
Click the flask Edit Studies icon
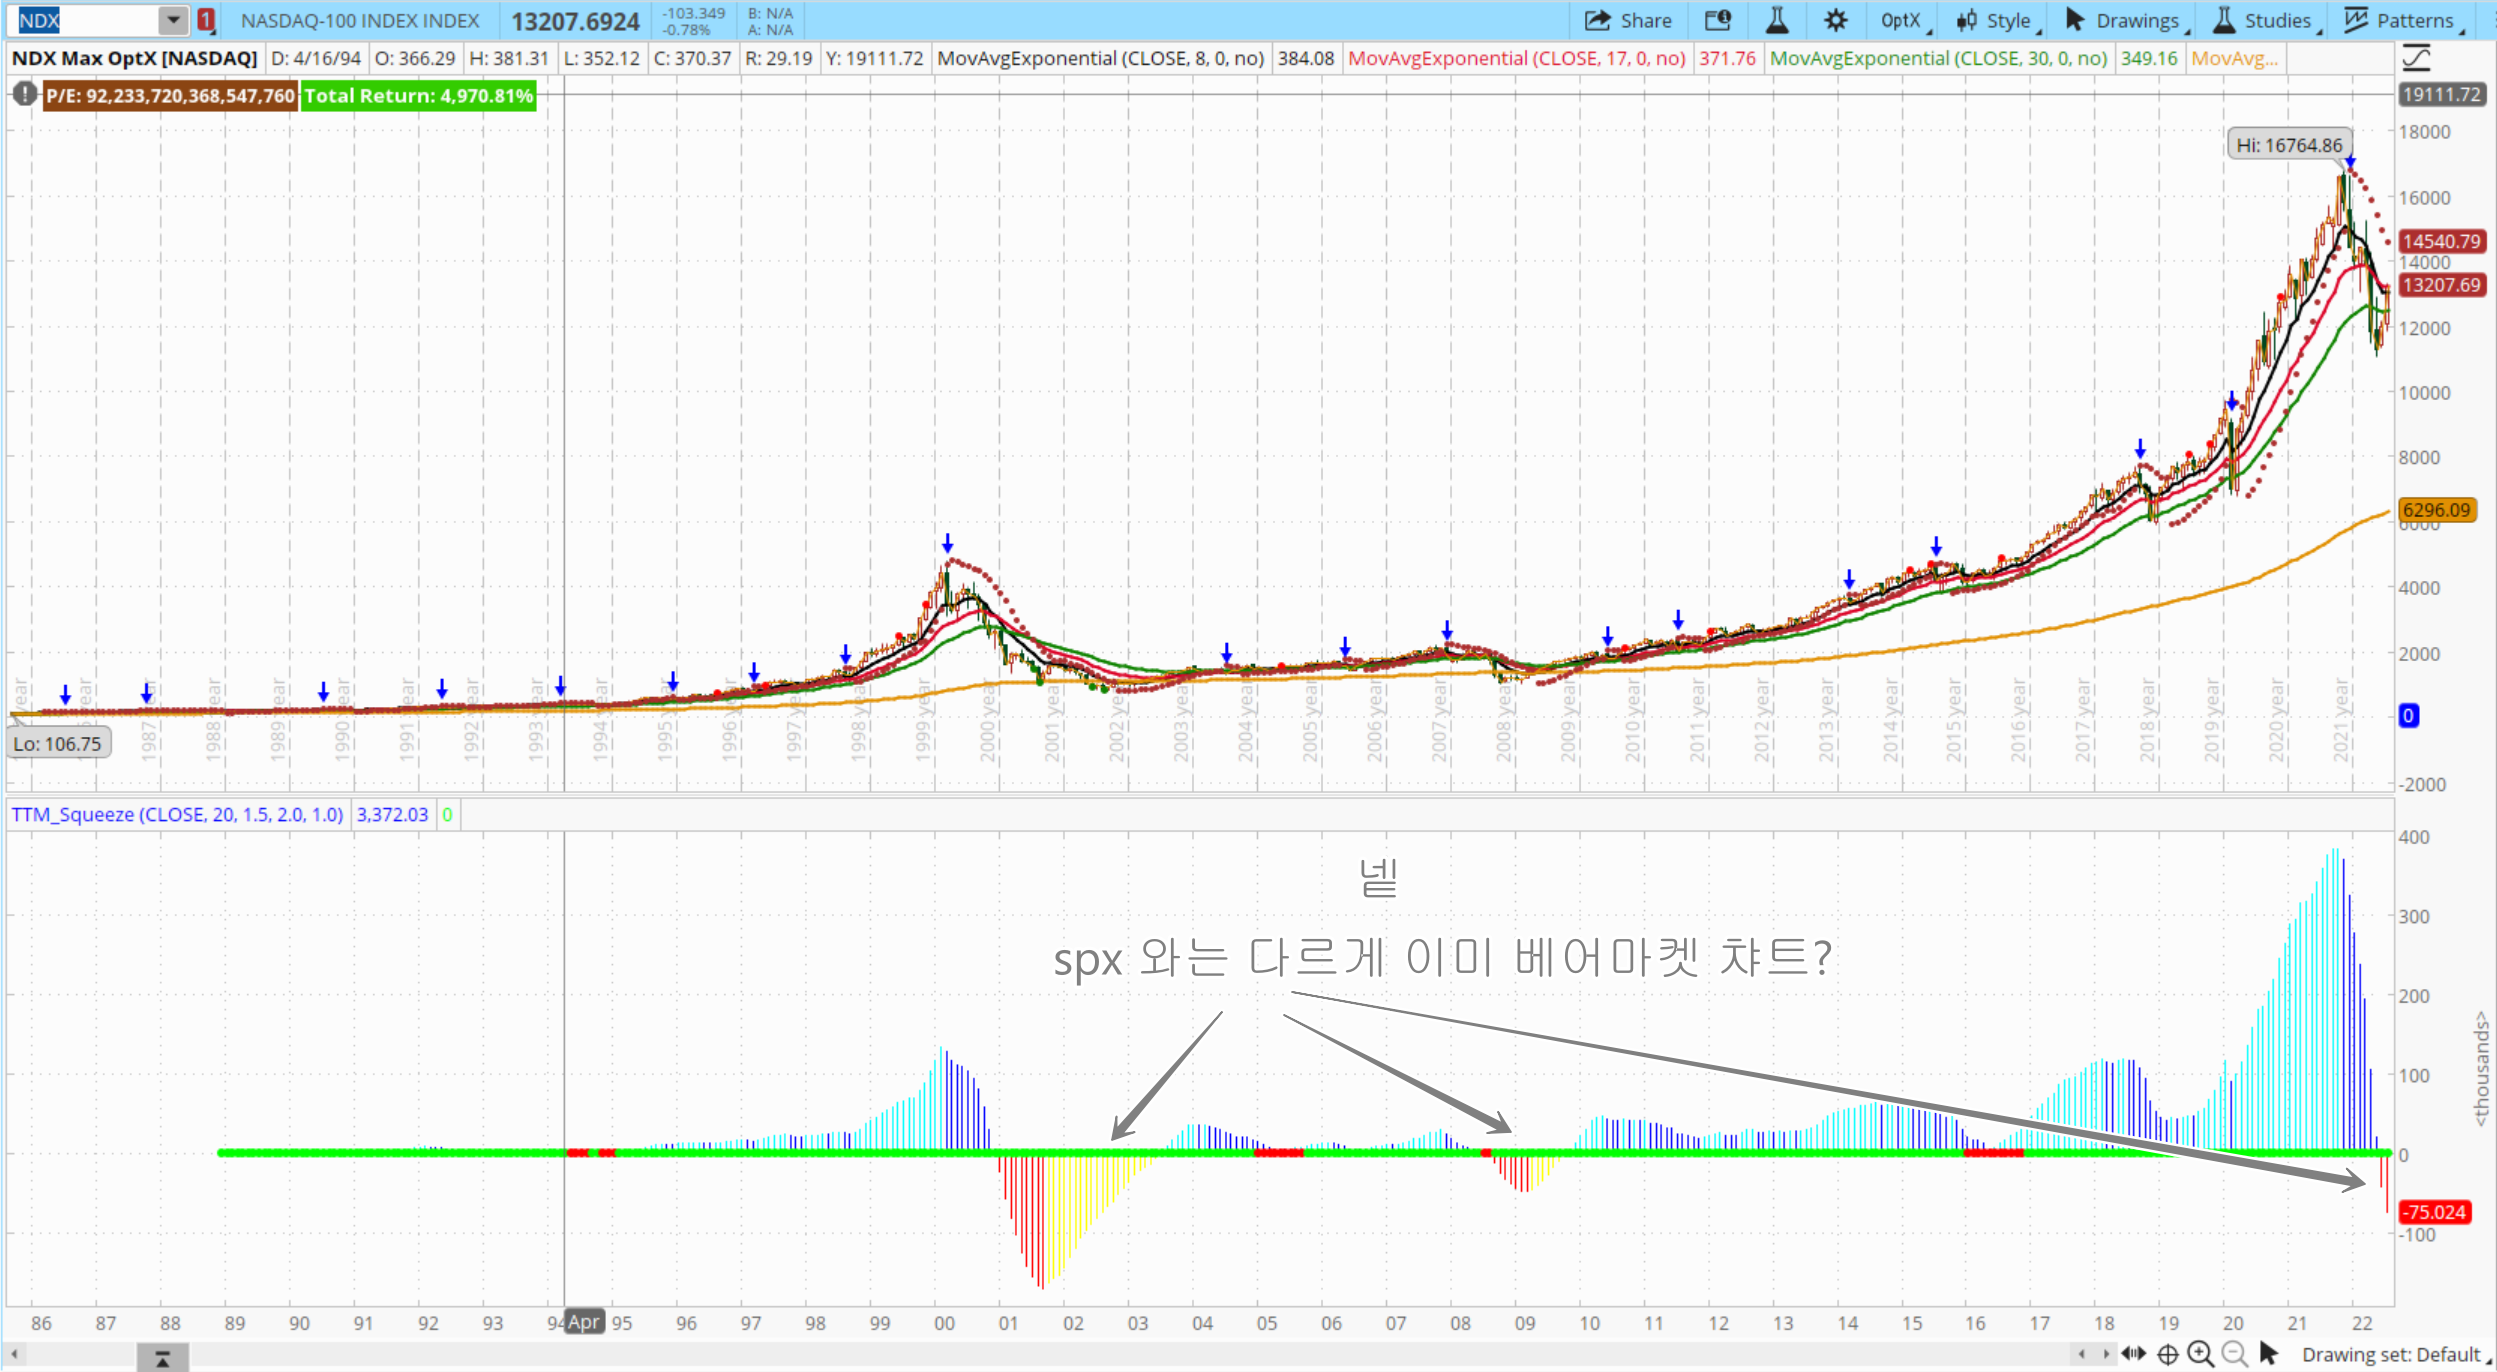point(1777,21)
